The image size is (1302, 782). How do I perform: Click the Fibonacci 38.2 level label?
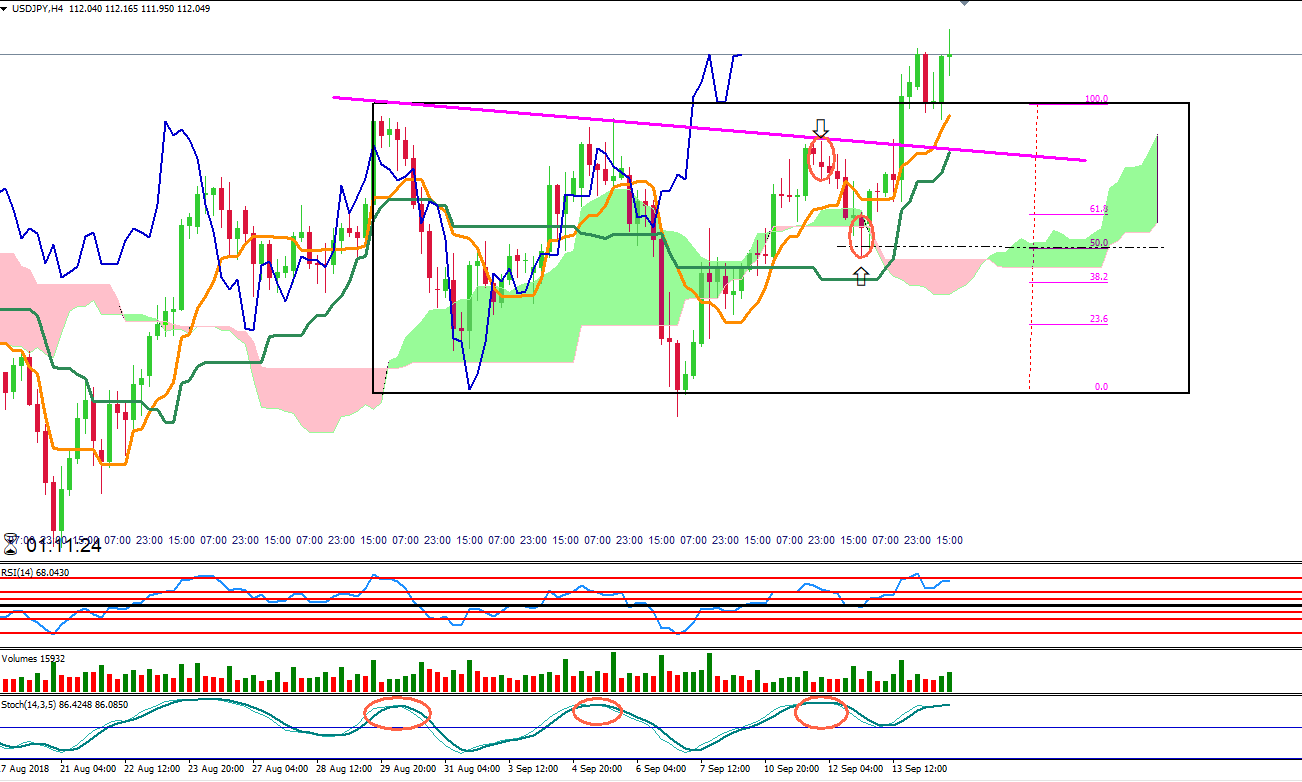[1098, 277]
